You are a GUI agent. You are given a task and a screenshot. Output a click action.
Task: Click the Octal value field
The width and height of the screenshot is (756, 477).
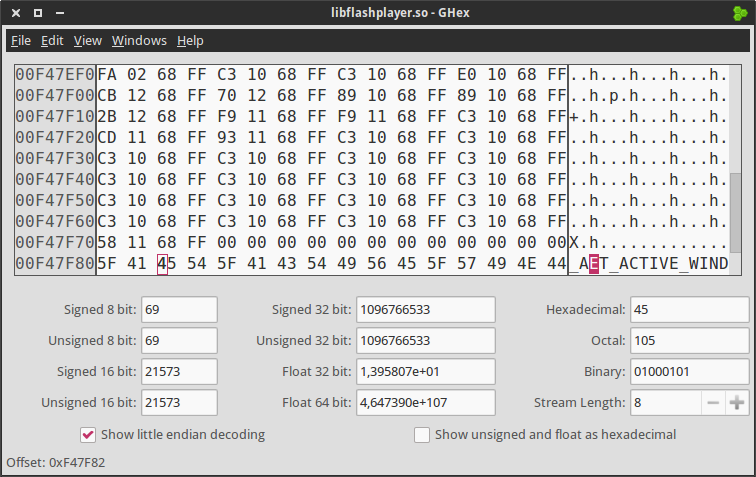point(689,341)
